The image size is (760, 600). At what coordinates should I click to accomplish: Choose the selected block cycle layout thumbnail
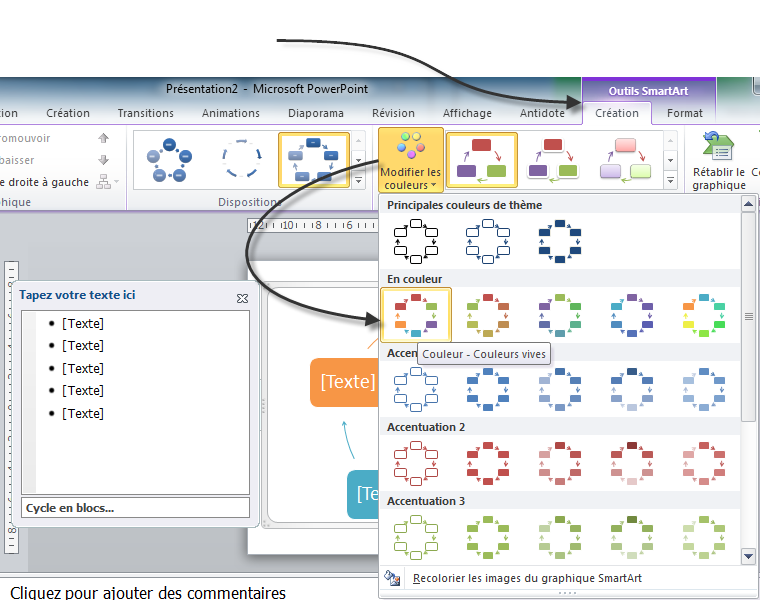(x=313, y=160)
